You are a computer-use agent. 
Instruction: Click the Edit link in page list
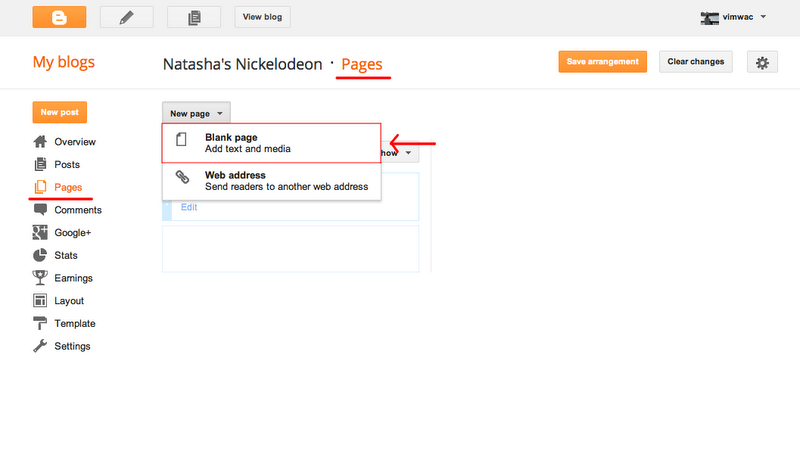[x=189, y=207]
